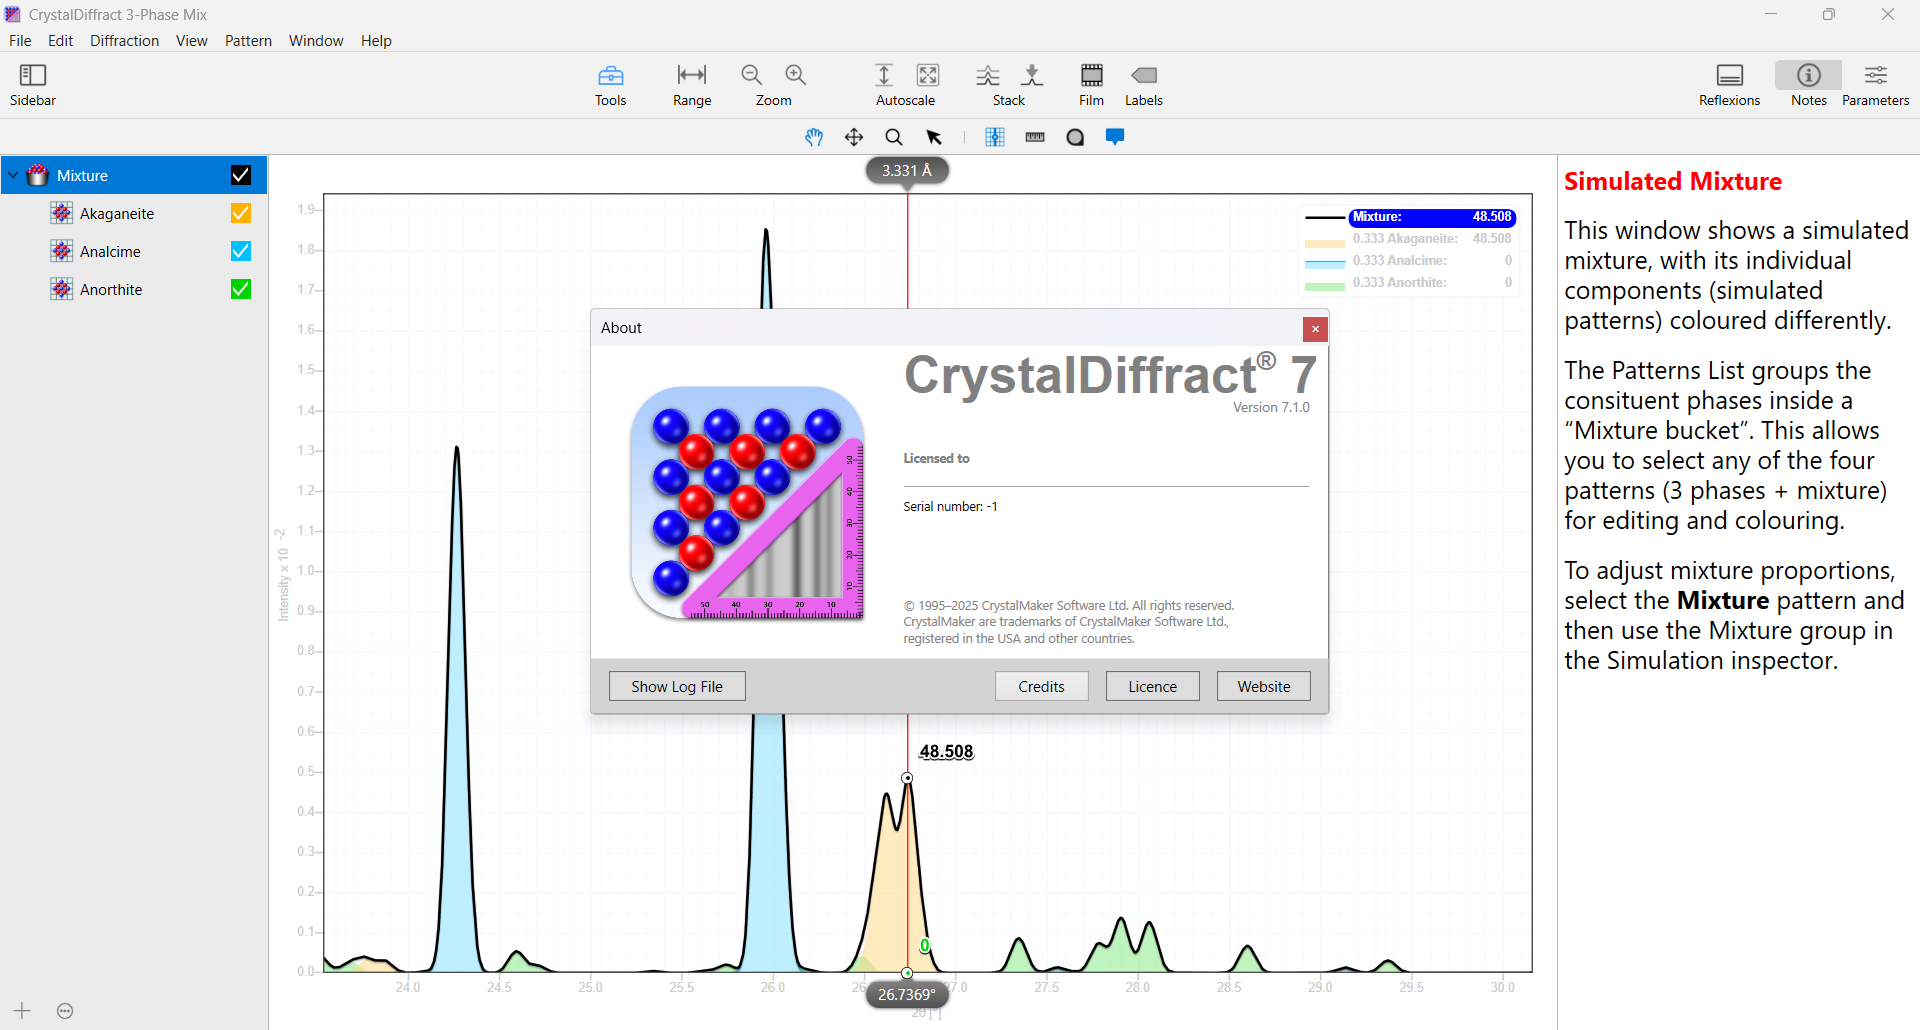The width and height of the screenshot is (1920, 1030).
Task: Select the magnifier zoom tool
Action: click(x=894, y=137)
